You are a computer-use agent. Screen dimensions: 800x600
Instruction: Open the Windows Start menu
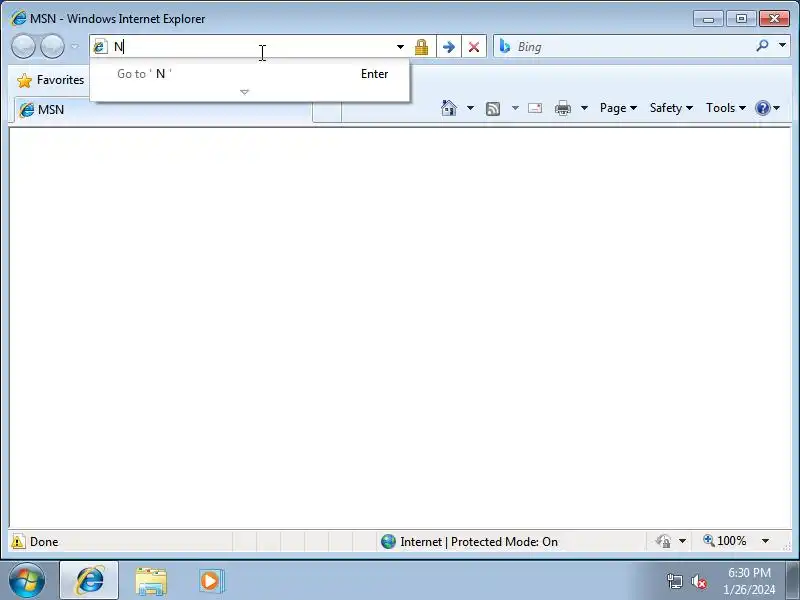point(27,581)
